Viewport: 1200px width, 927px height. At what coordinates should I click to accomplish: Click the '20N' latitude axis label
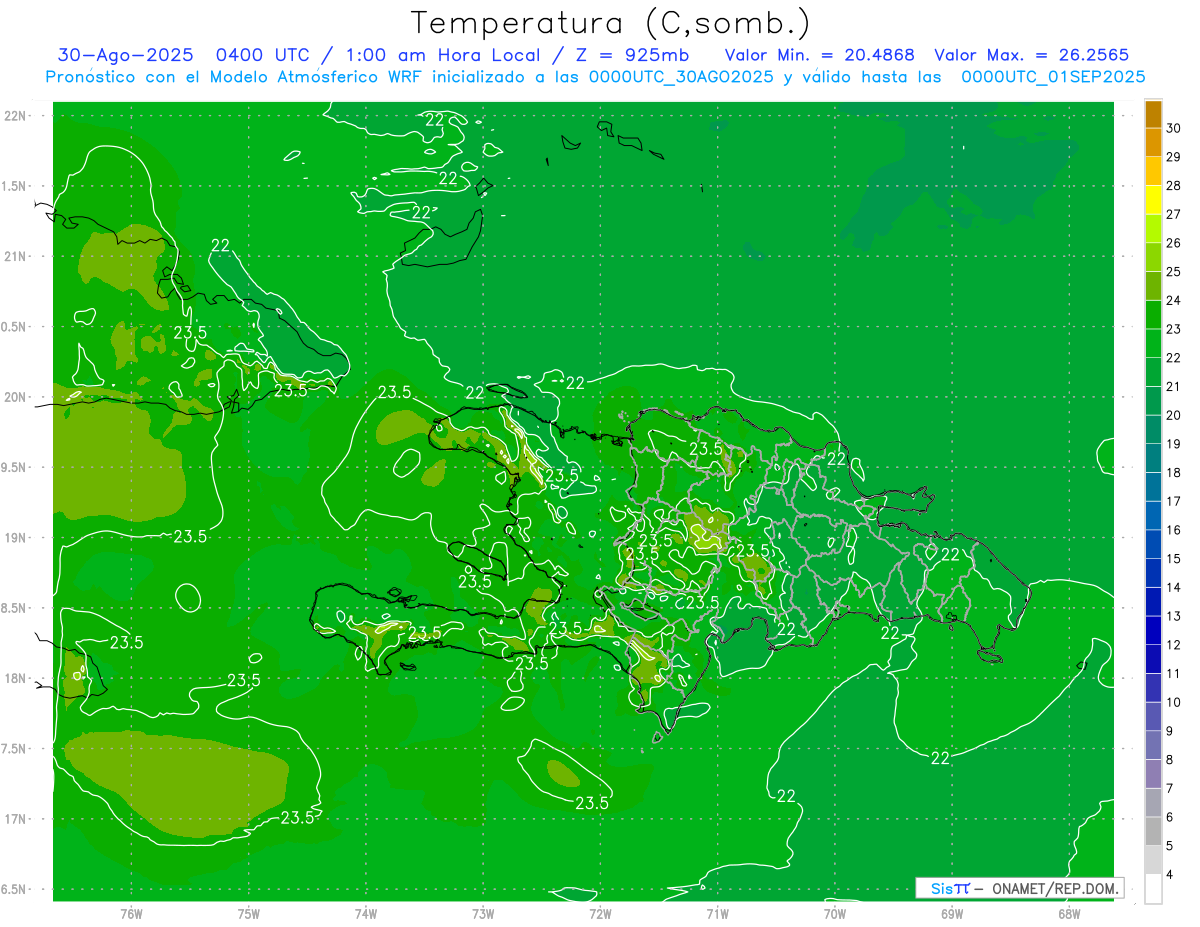15,397
